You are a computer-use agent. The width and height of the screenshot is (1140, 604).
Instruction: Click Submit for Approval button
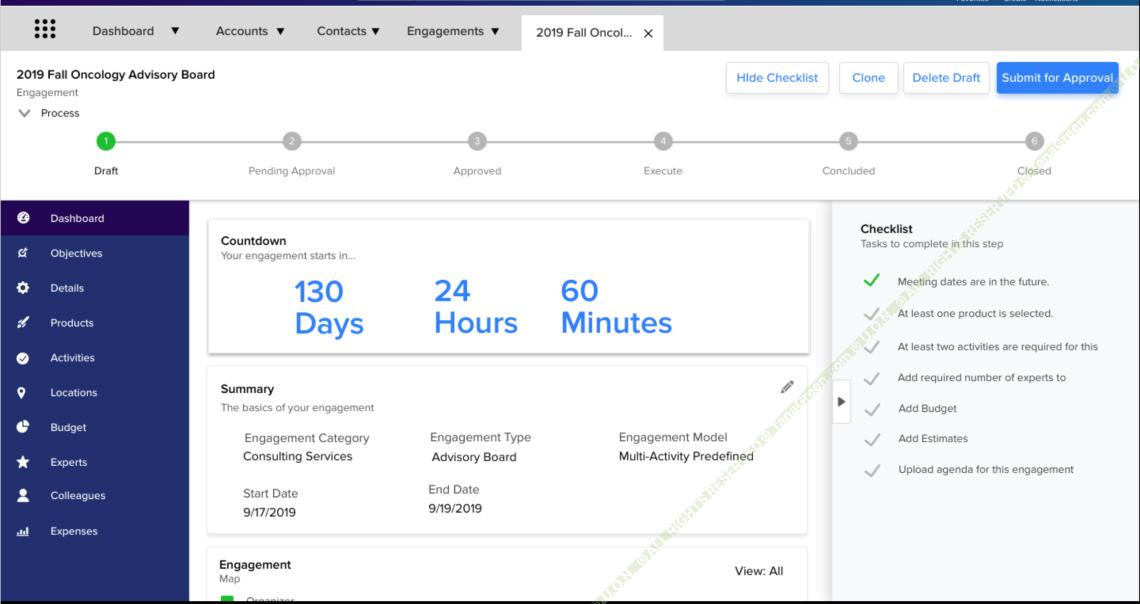(1057, 78)
